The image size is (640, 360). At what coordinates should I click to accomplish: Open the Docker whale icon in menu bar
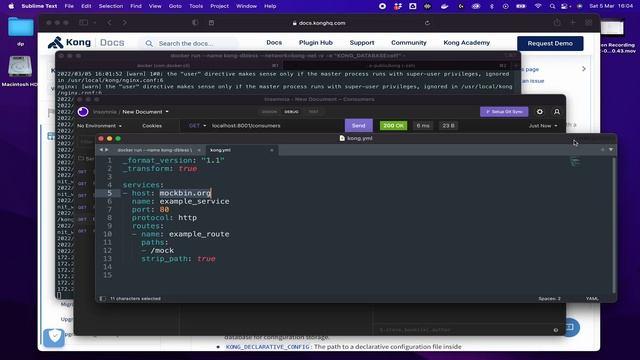444,6
